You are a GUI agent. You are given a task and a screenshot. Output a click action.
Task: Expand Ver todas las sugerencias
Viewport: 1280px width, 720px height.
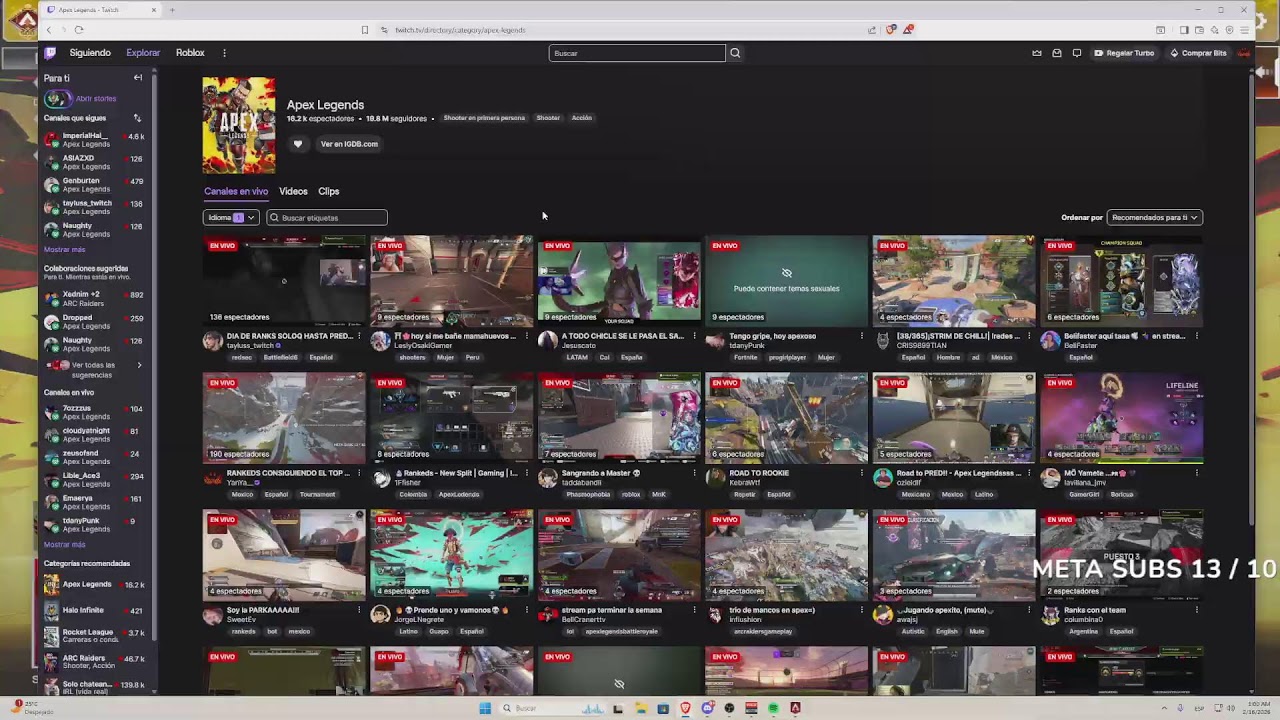93,369
